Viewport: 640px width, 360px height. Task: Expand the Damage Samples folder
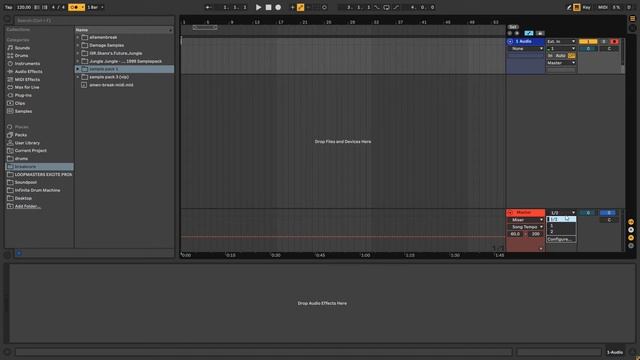(x=78, y=45)
